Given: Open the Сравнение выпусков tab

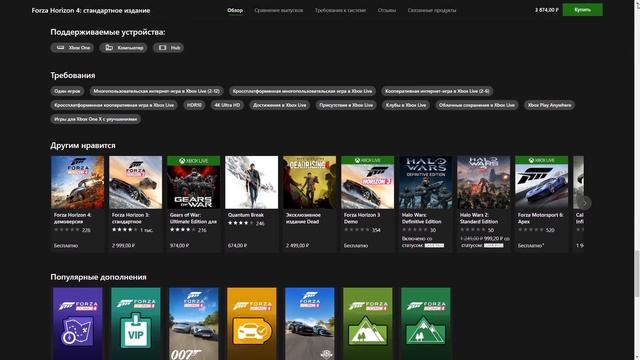Looking at the screenshot, I should [x=278, y=10].
